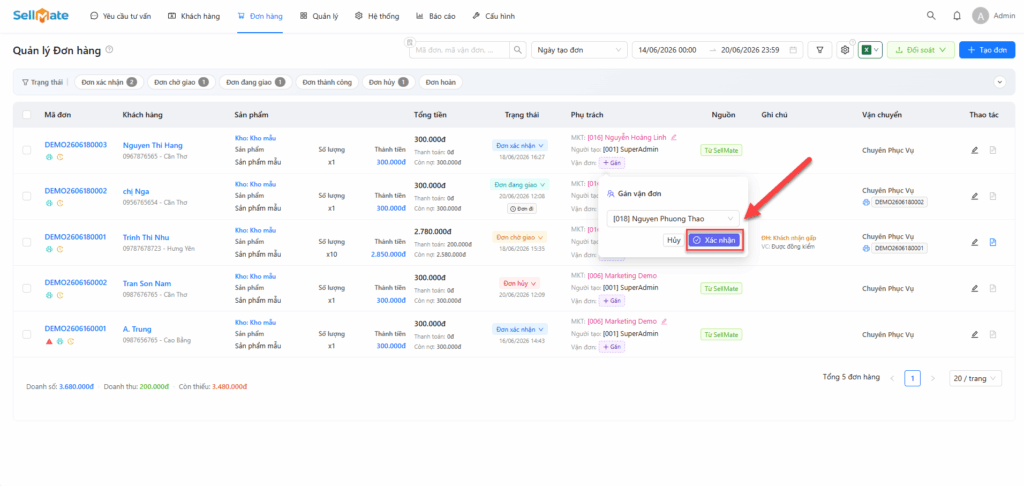Image resolution: width=1024 pixels, height=486 pixels.
Task: Click the grey document icon for DEMO2606180003
Action: pyautogui.click(x=993, y=150)
